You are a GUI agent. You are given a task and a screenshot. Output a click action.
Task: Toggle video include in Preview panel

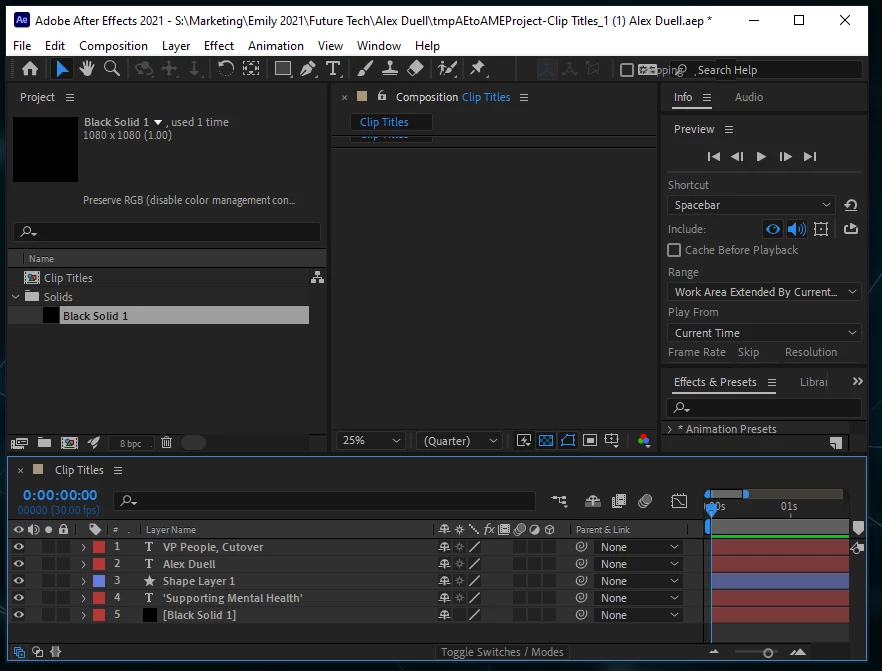pyautogui.click(x=773, y=229)
